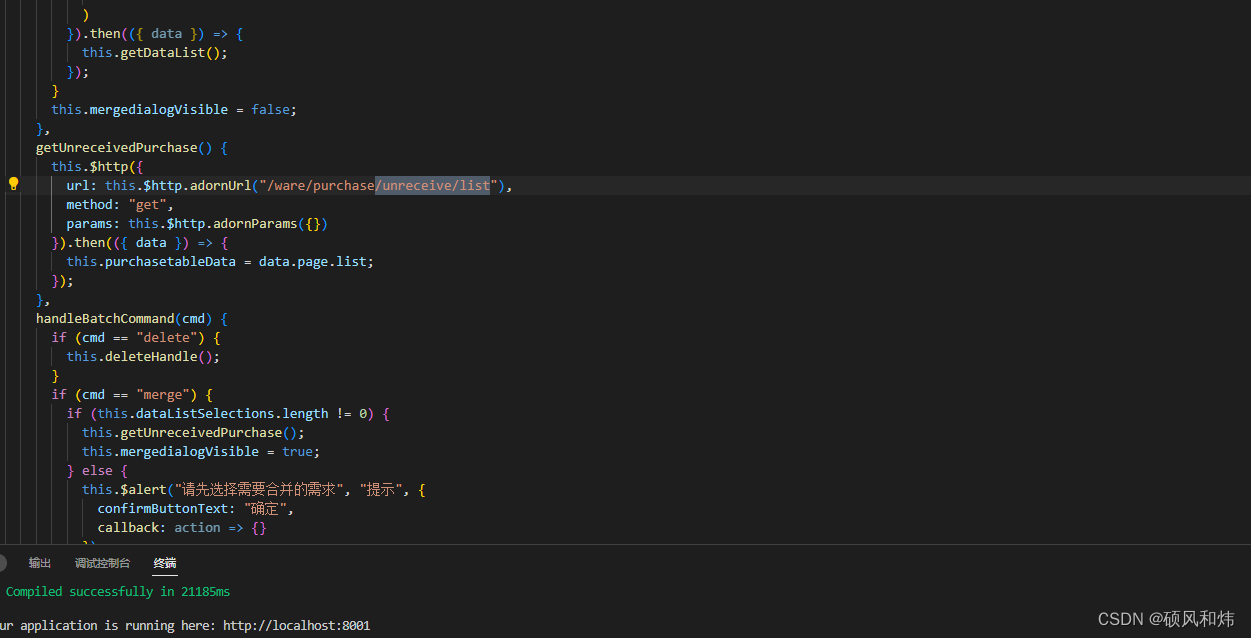
Task: Click the 'this.getDataList();' call line
Action: [155, 53]
